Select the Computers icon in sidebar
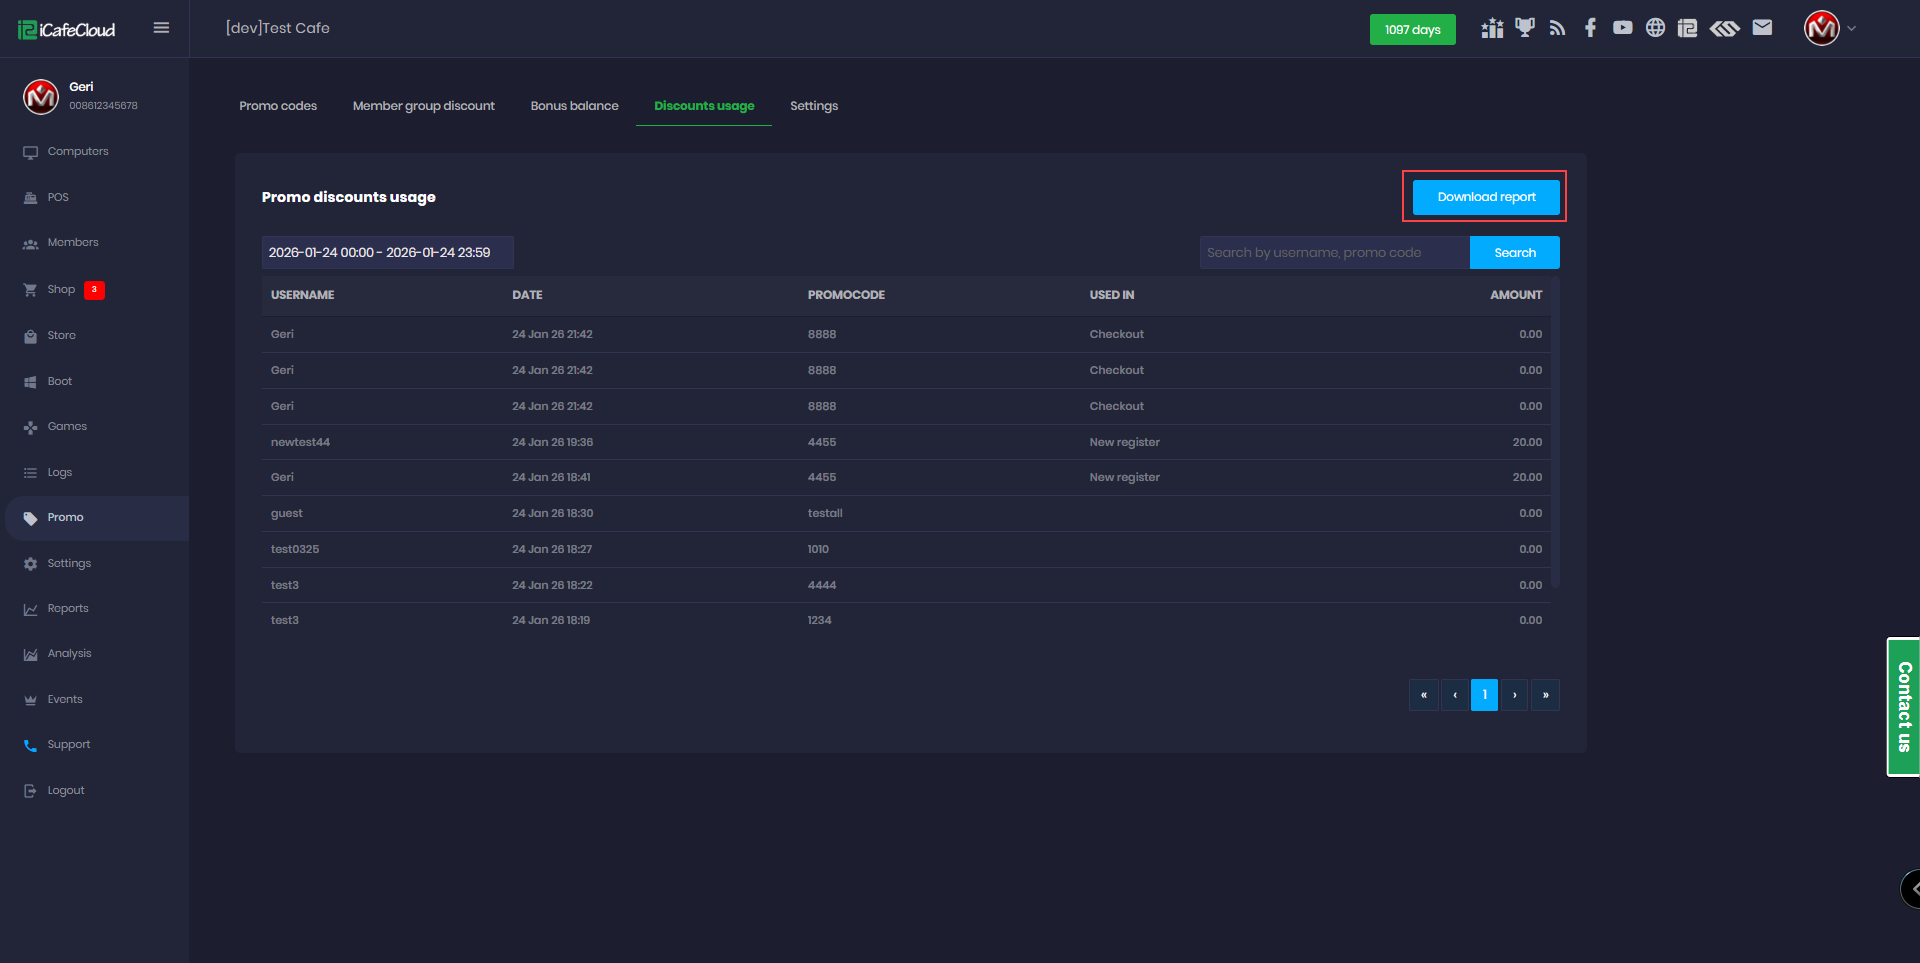The image size is (1920, 963). click(30, 151)
